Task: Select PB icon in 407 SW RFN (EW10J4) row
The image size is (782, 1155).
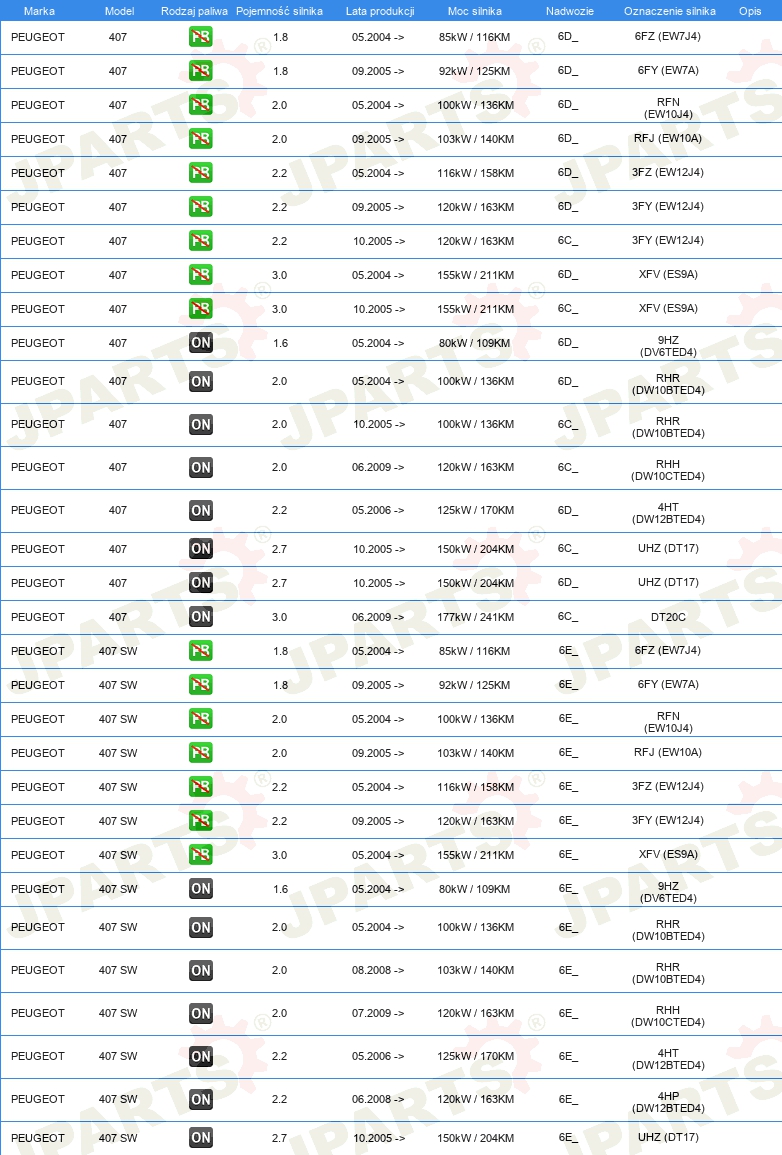Action: pyautogui.click(x=200, y=719)
